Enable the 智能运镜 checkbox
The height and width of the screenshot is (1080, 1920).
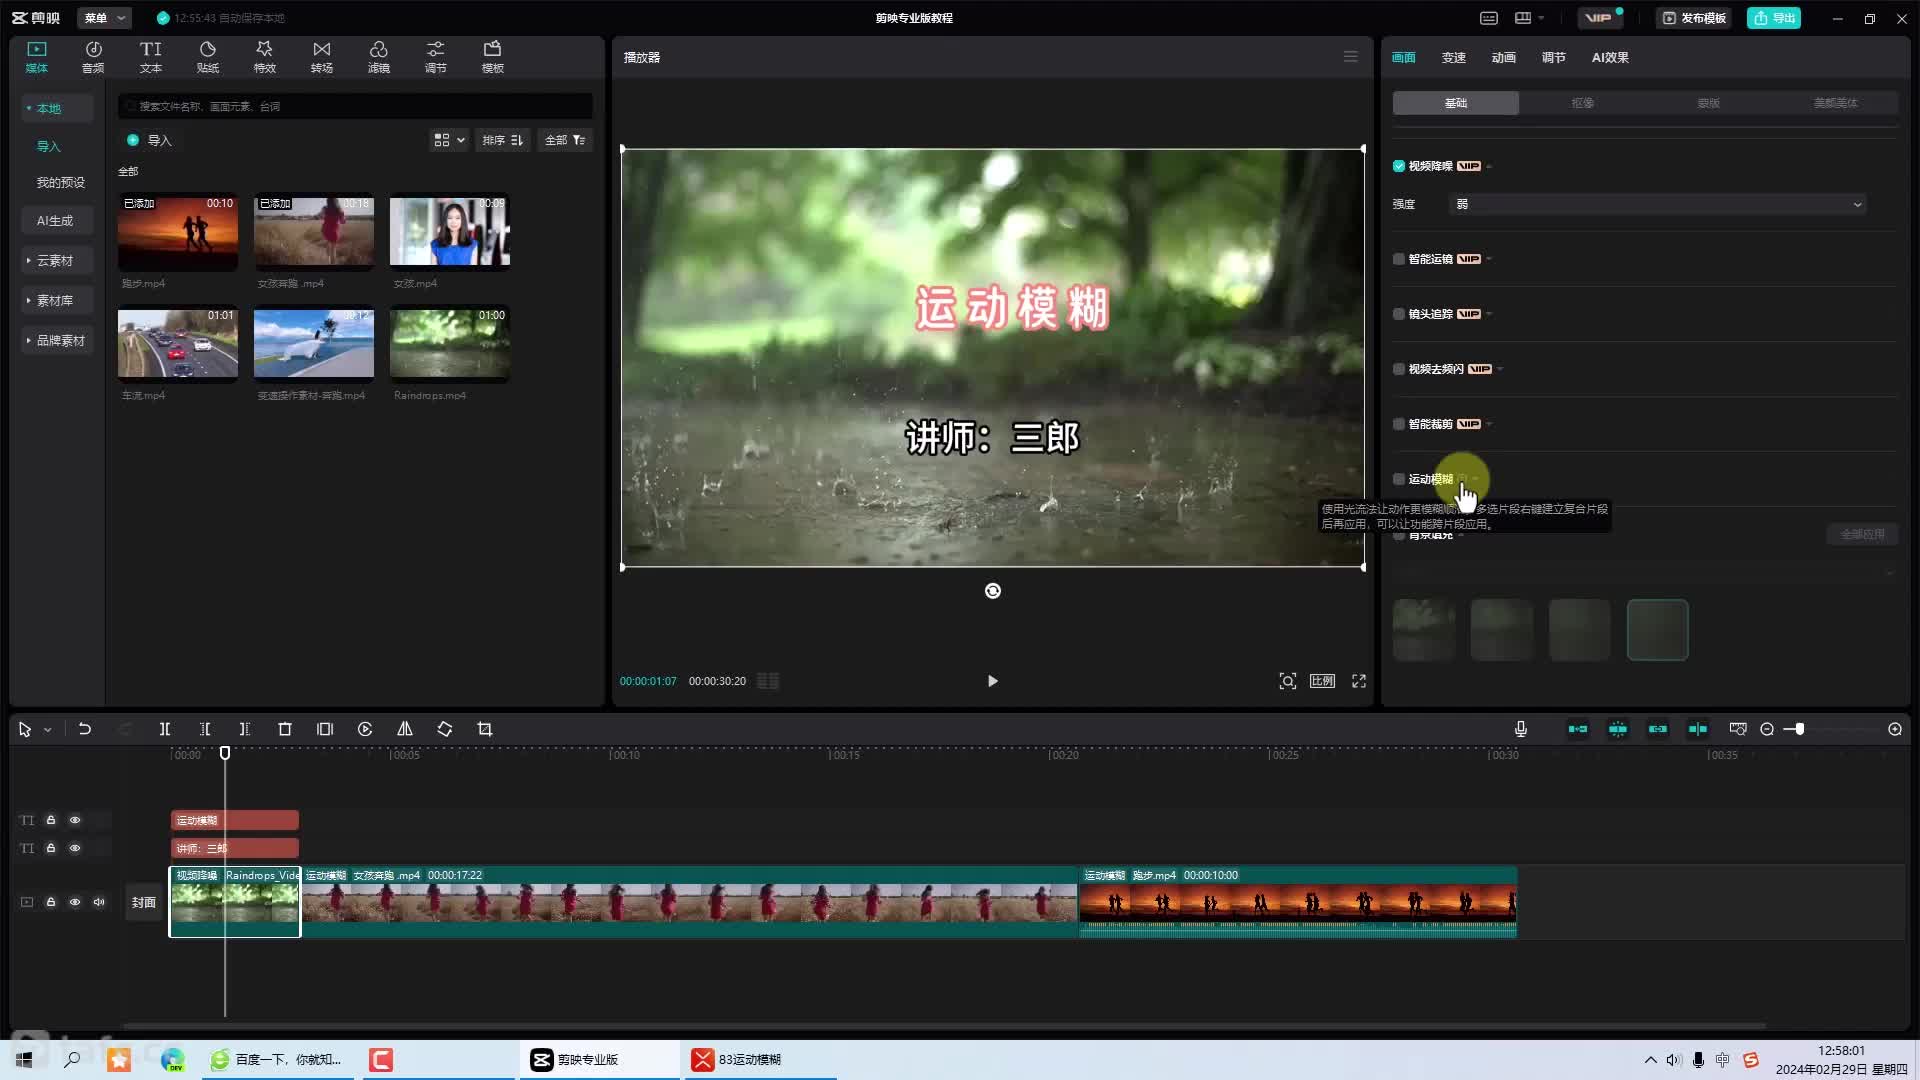click(1399, 259)
